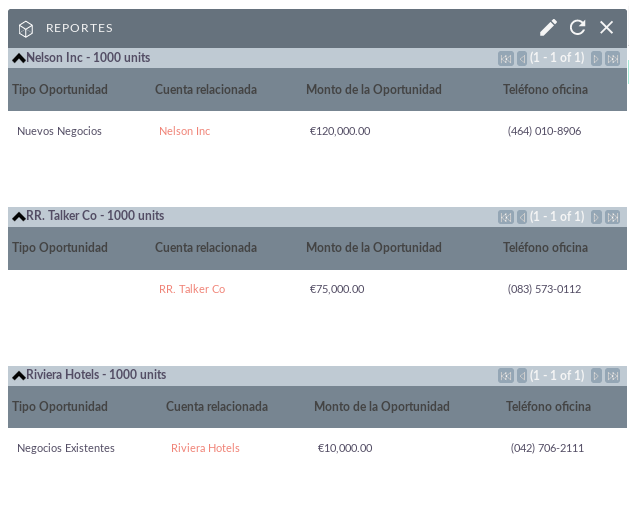
Task: Open the Nelson Inc account link
Action: coord(185,131)
